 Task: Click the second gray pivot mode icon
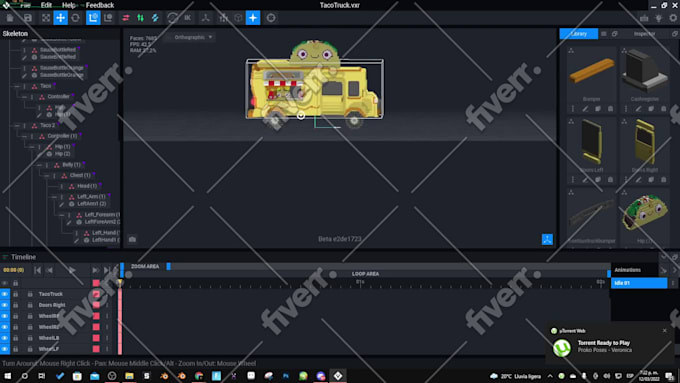(108, 18)
